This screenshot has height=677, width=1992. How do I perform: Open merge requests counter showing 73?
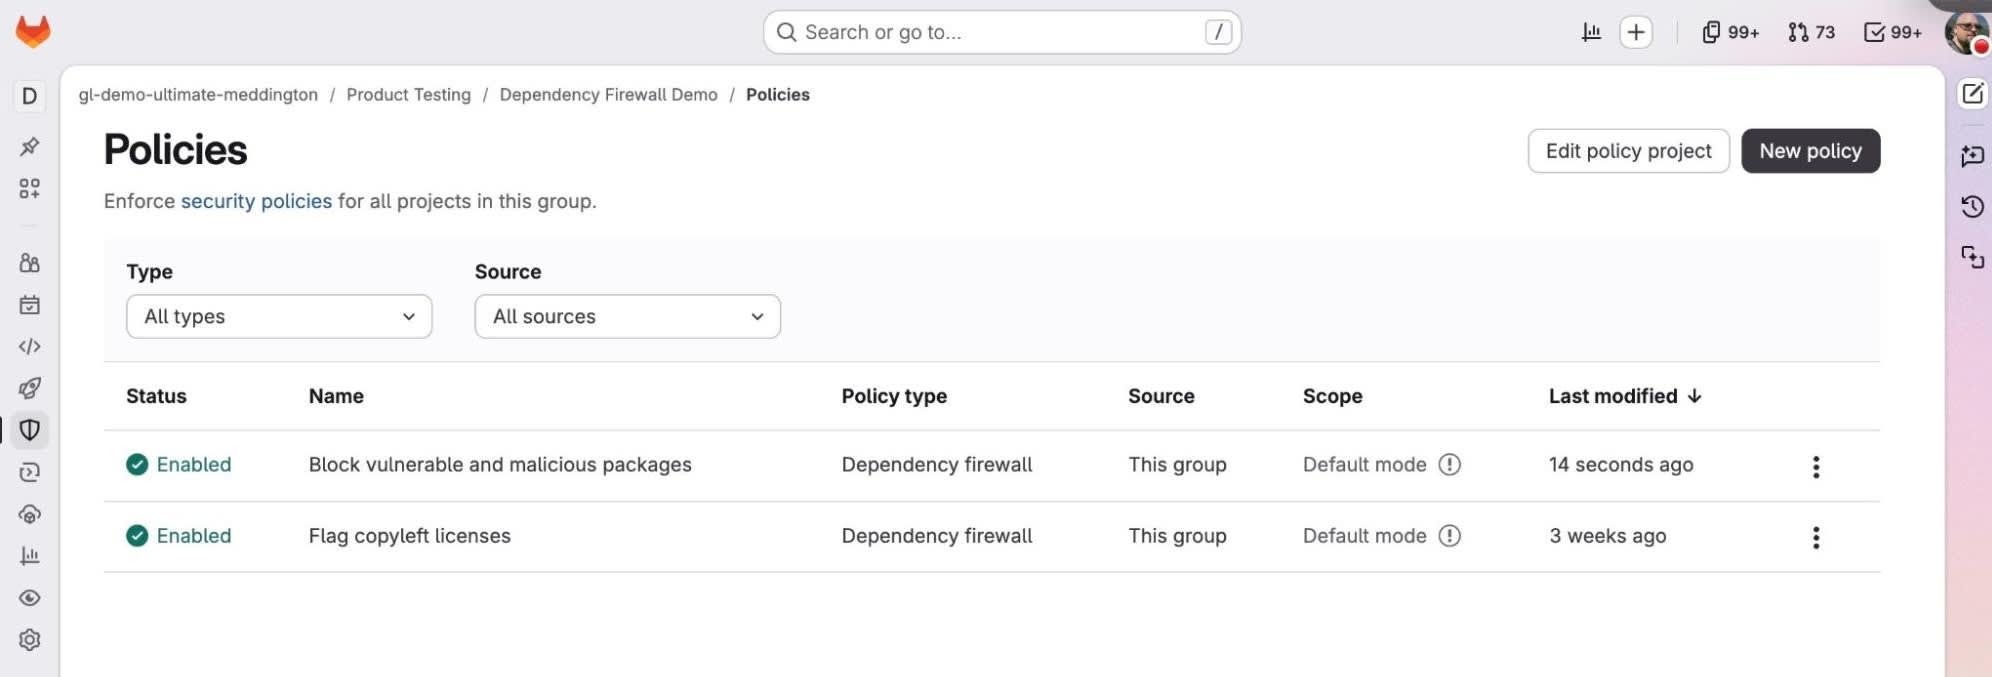(x=1811, y=32)
